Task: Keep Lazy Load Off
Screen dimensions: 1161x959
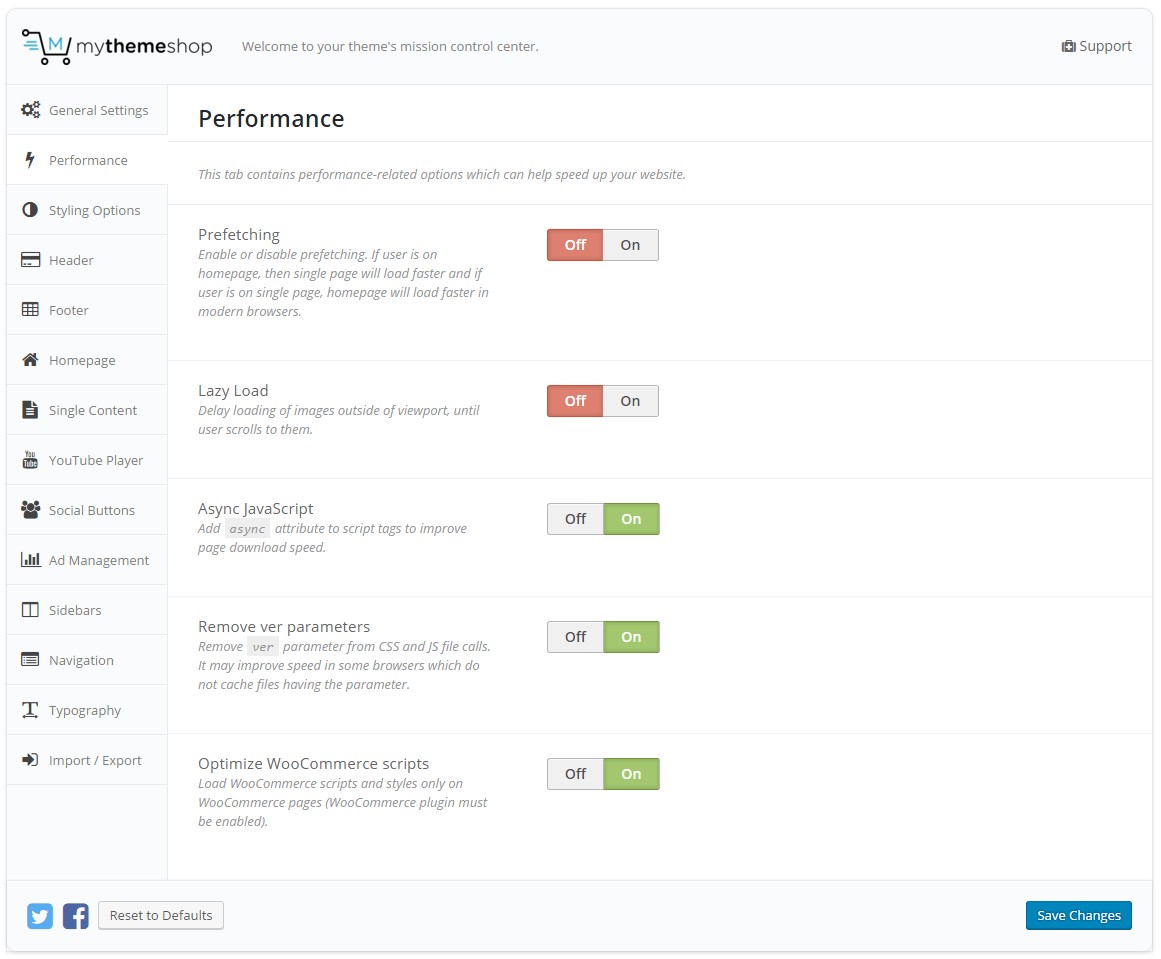Action: point(575,401)
